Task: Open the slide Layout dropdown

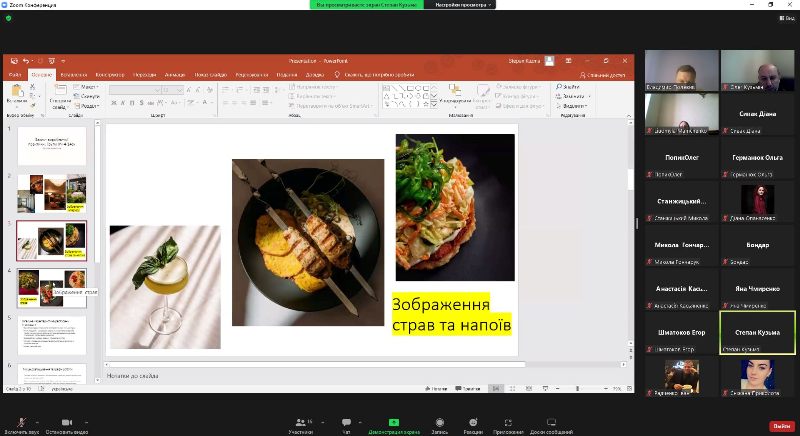Action: [86, 87]
